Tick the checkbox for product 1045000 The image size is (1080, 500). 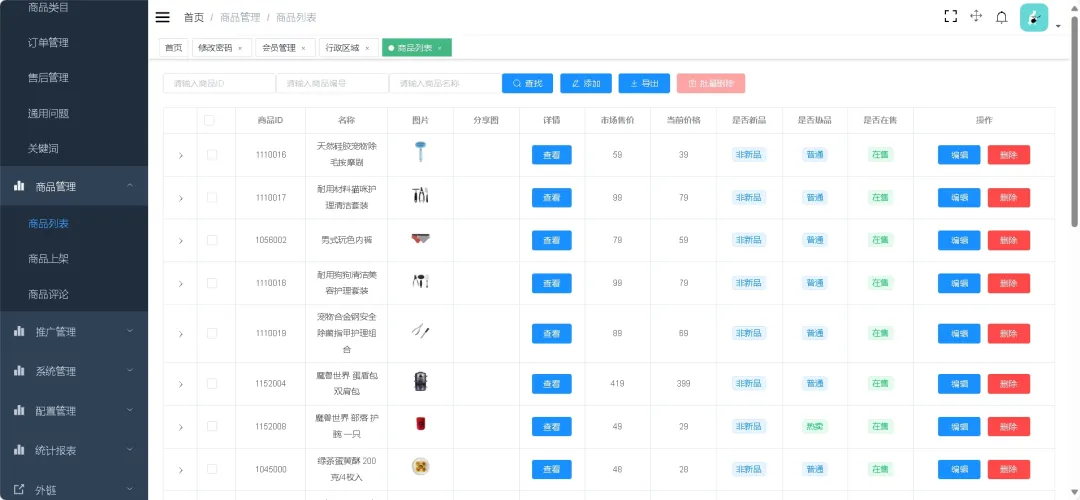tap(211, 468)
